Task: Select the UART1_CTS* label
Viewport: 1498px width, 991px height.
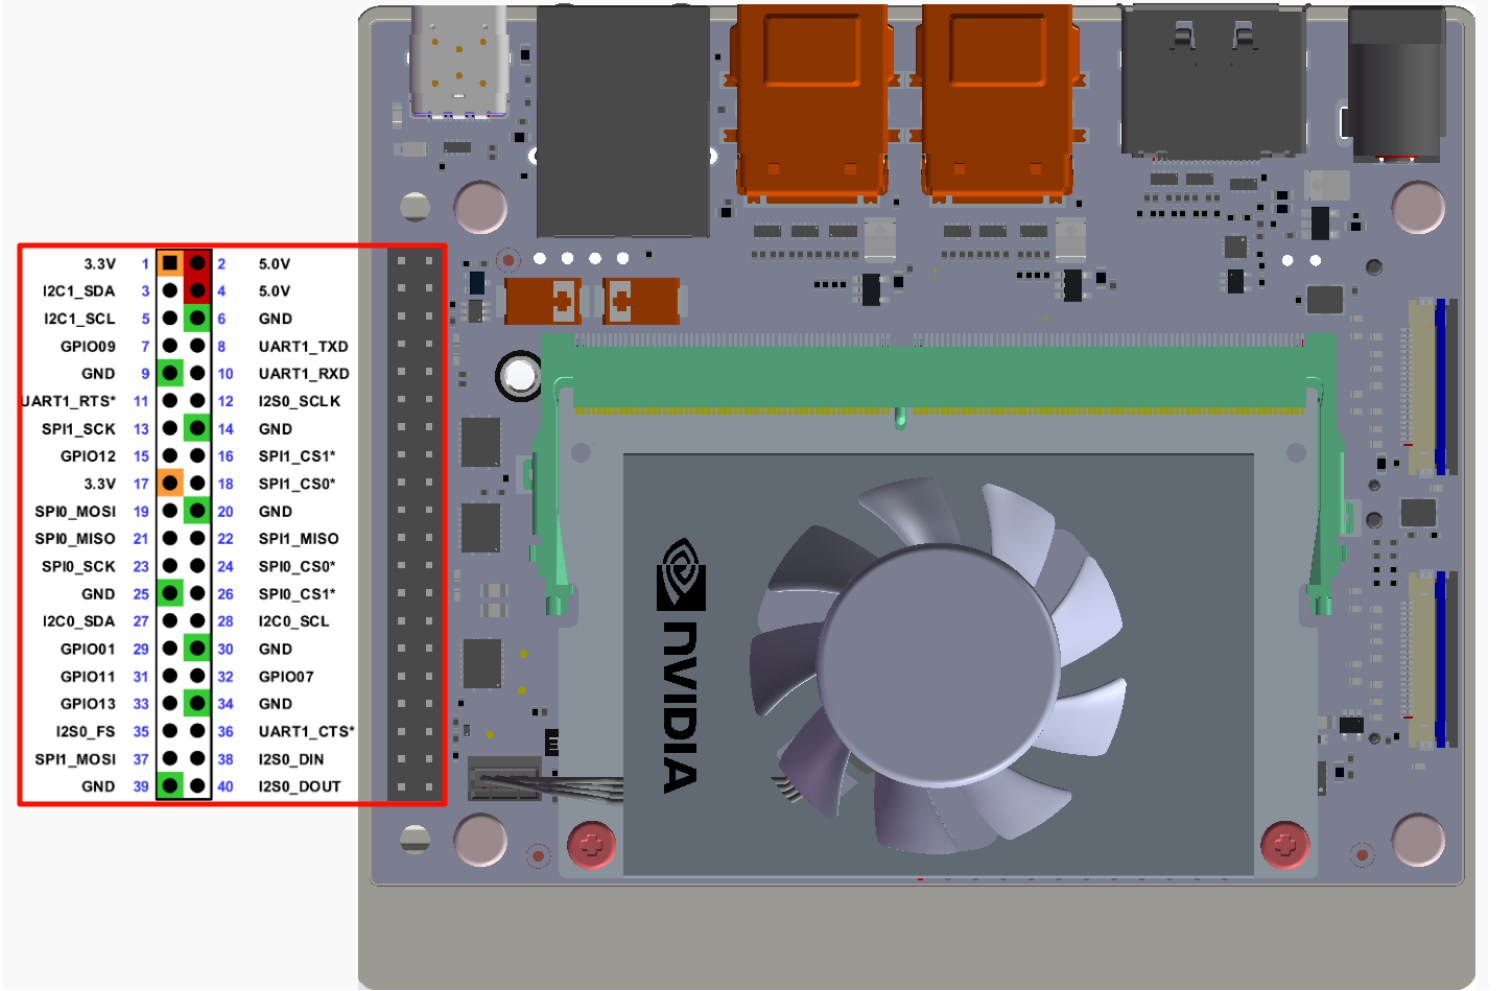Action: click(306, 731)
